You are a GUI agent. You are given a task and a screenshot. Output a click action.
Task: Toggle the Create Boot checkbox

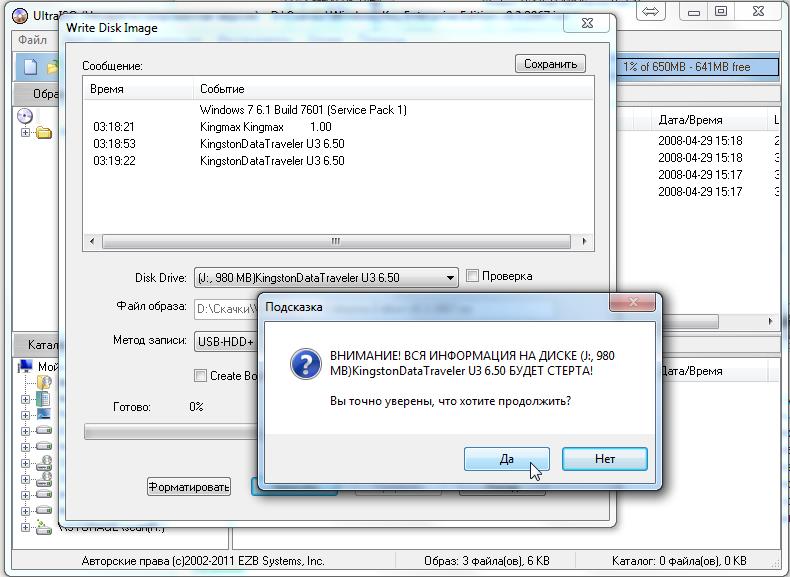[201, 376]
